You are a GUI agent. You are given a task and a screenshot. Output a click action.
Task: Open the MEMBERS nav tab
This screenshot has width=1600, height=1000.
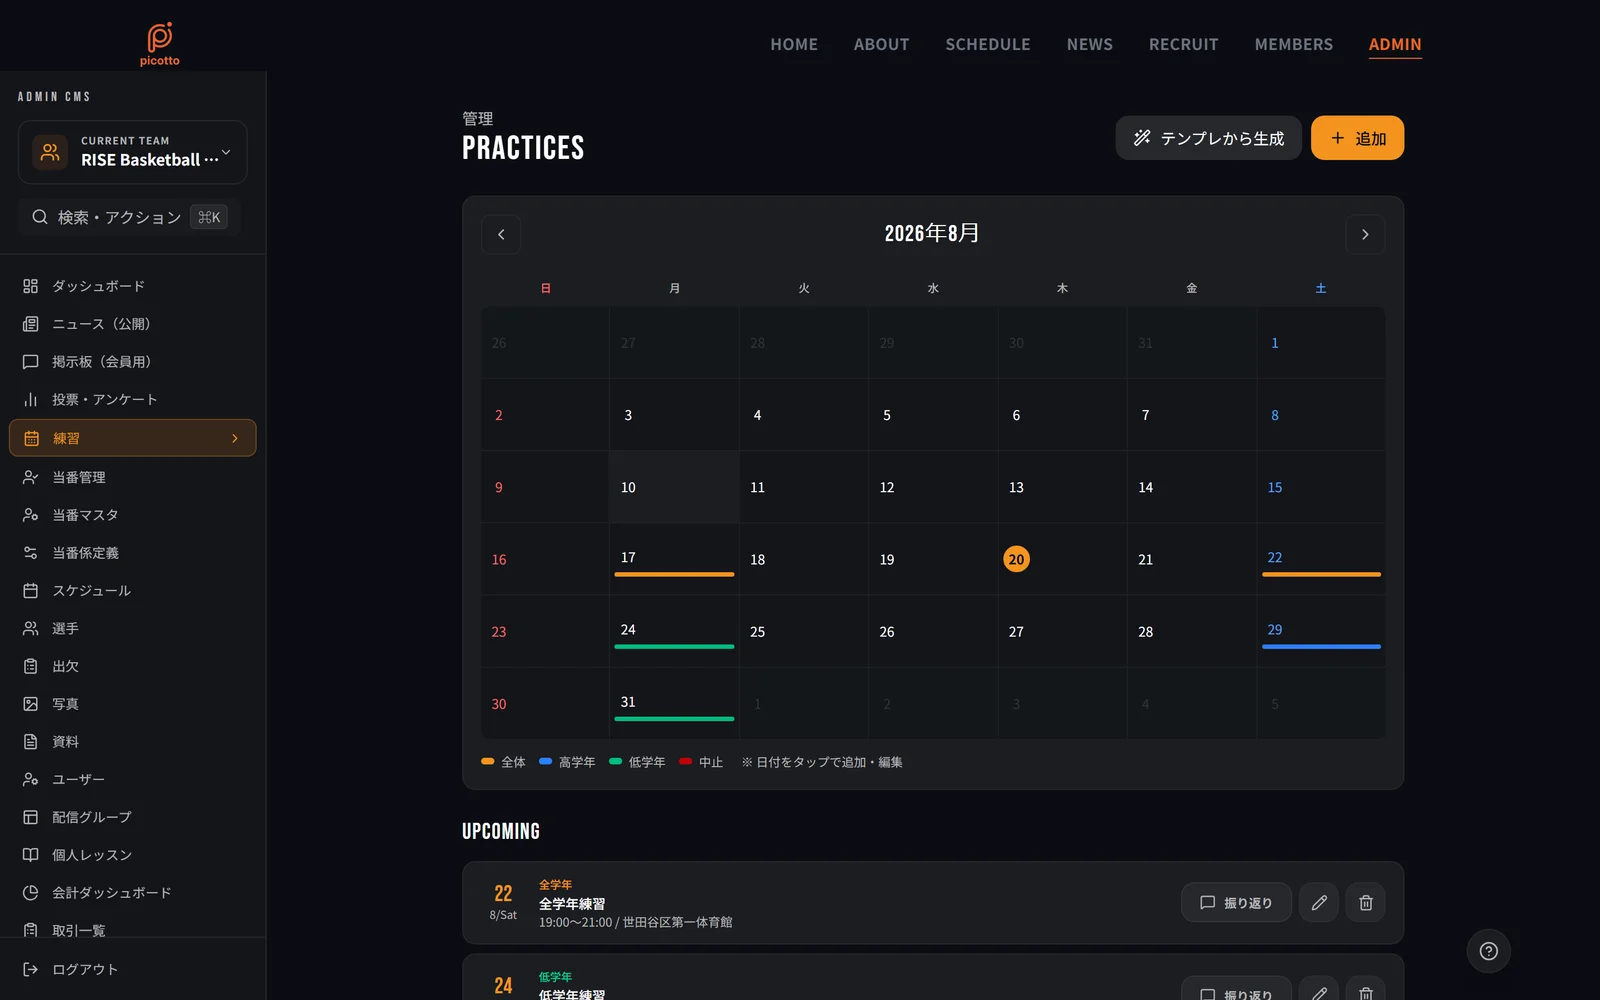pos(1294,44)
